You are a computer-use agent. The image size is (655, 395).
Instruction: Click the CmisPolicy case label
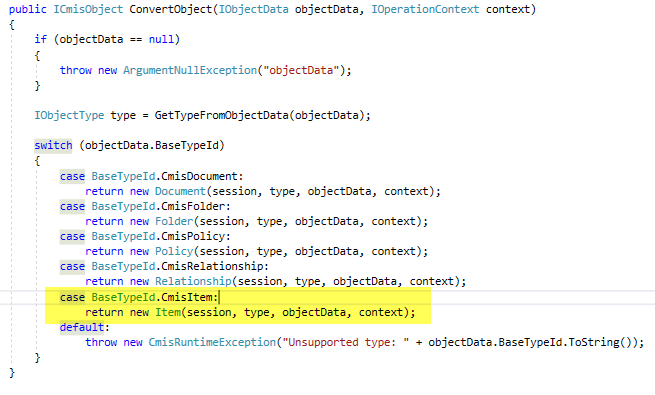point(193,236)
